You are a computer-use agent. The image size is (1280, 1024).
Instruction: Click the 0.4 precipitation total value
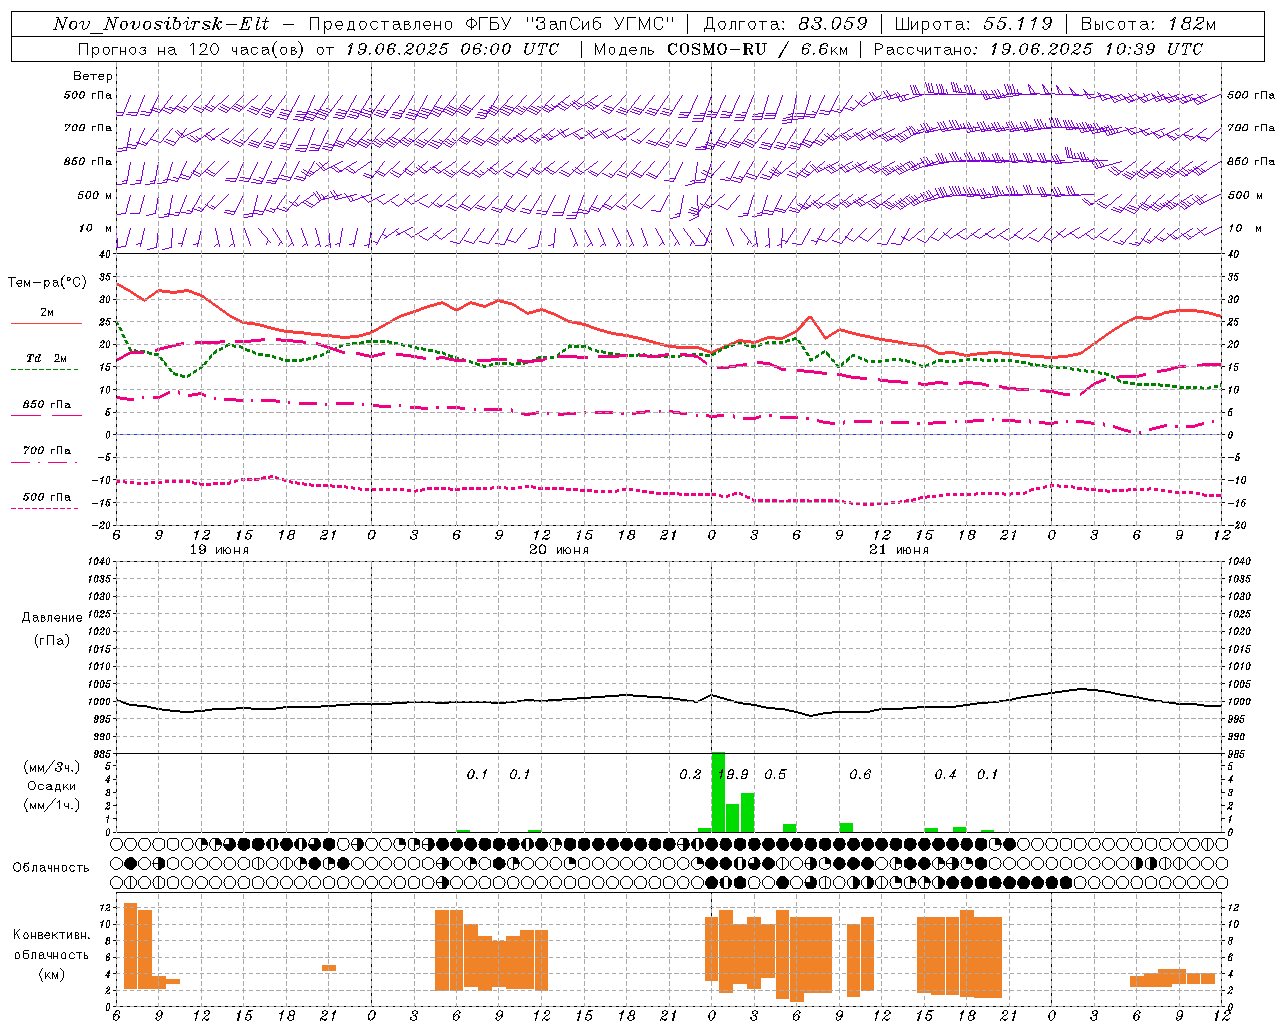(945, 775)
